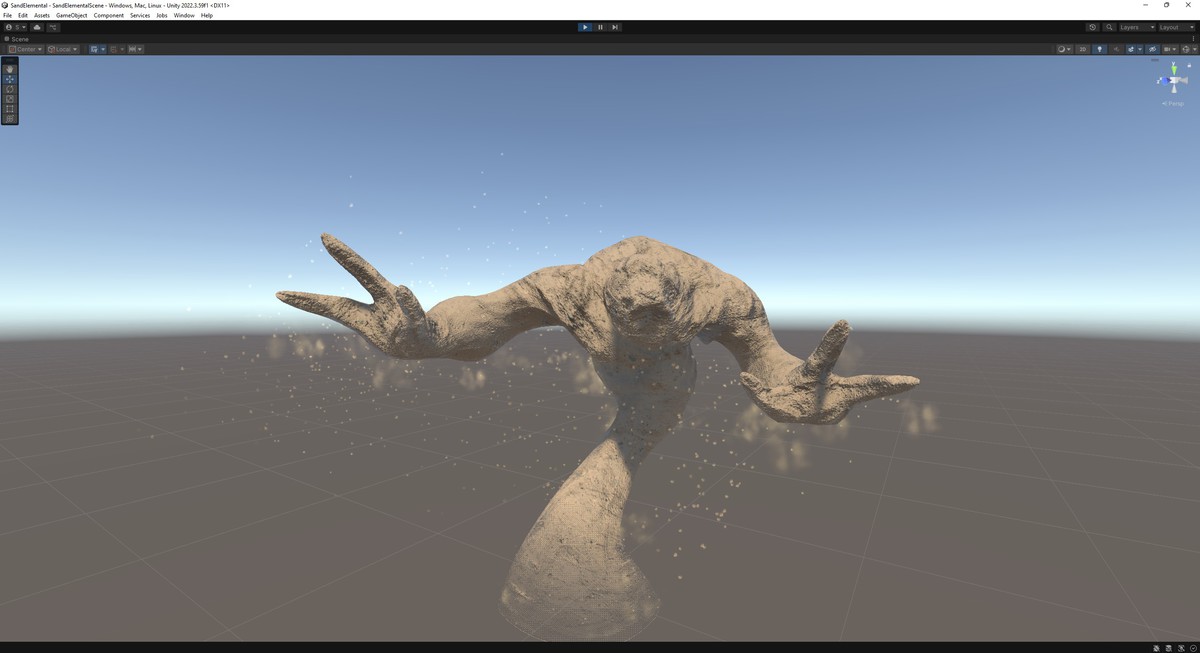Expand the Center pivot mode dropdown
The width and height of the screenshot is (1200, 653).
(25, 49)
